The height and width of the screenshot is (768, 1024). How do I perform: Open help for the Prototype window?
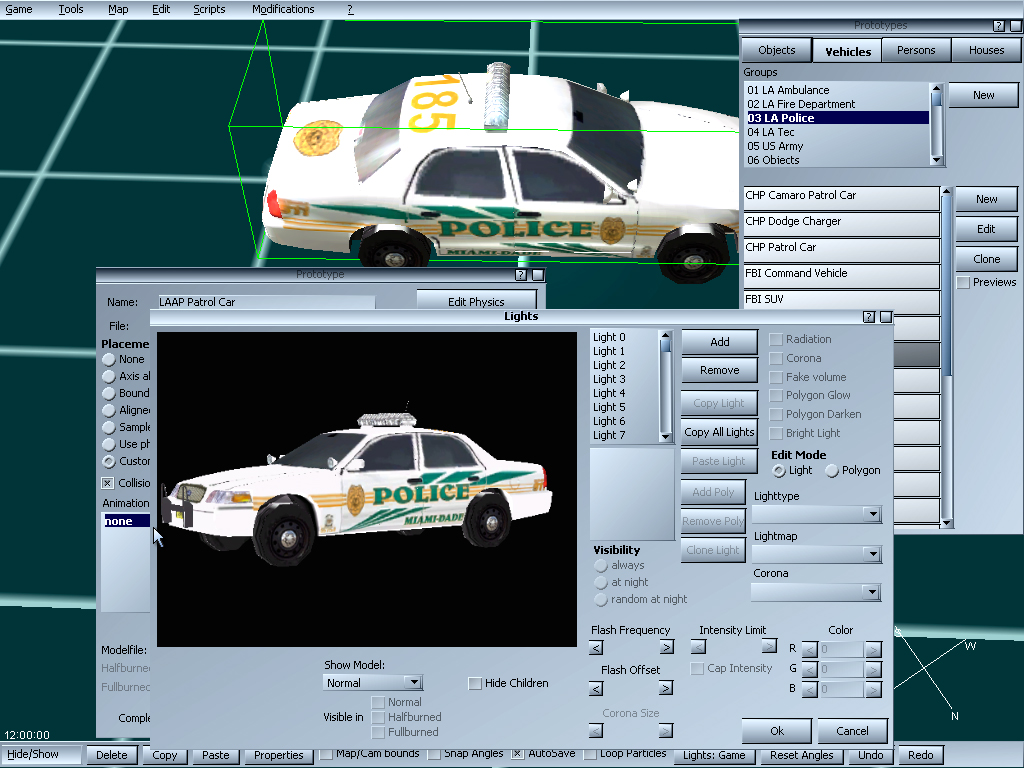(x=520, y=275)
